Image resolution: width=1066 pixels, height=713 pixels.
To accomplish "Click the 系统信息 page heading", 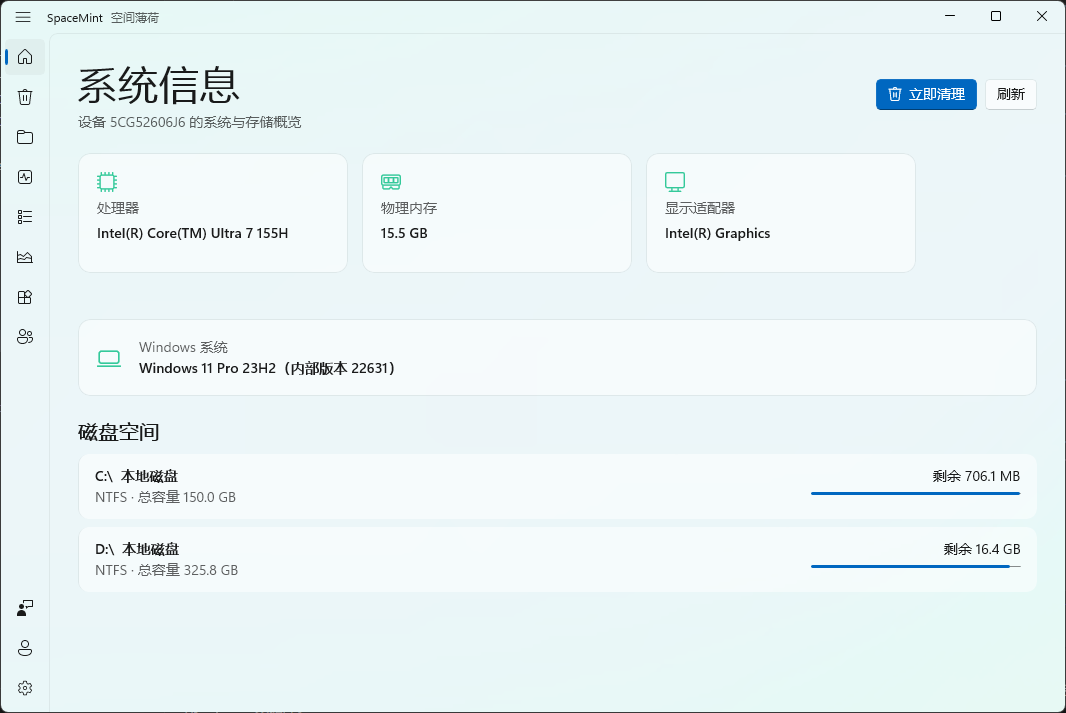I will coord(158,86).
